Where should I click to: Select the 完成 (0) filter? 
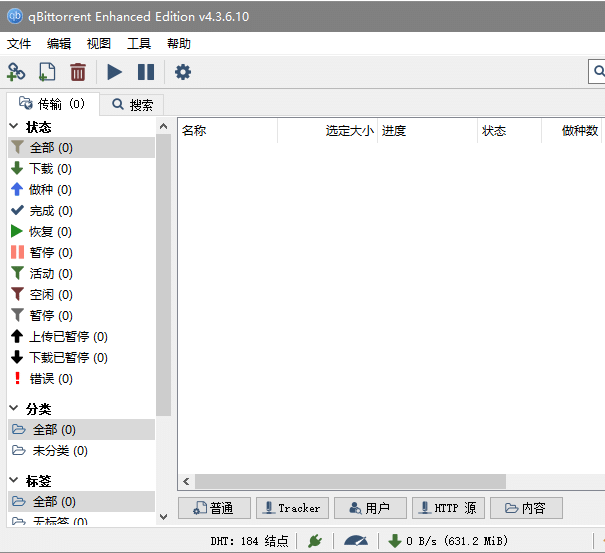coord(81,211)
